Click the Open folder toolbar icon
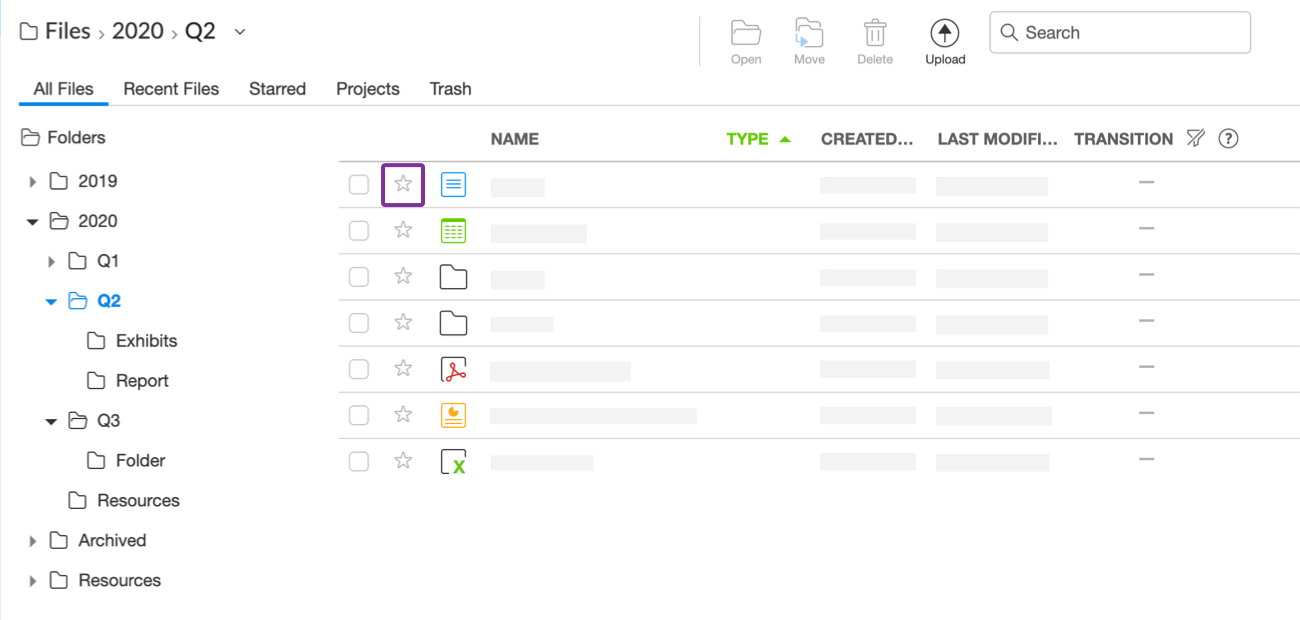The height and width of the screenshot is (620, 1300). click(746, 32)
